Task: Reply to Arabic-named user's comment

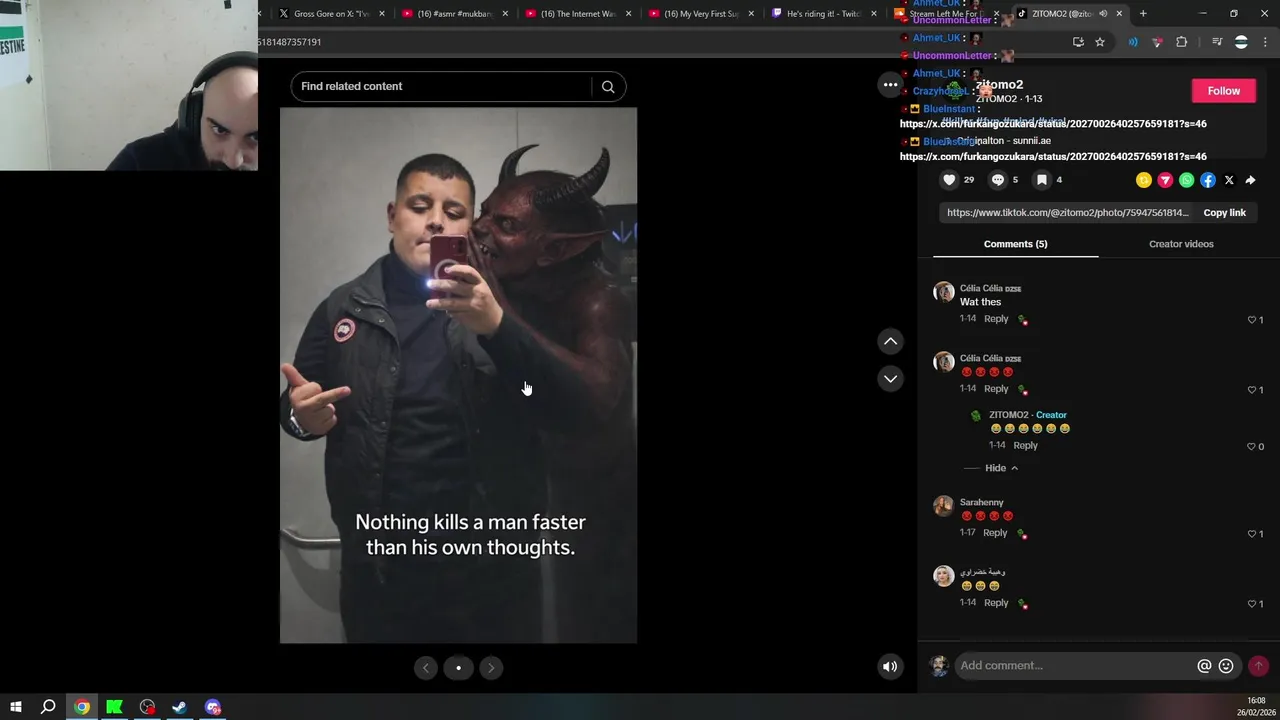Action: pos(996,603)
